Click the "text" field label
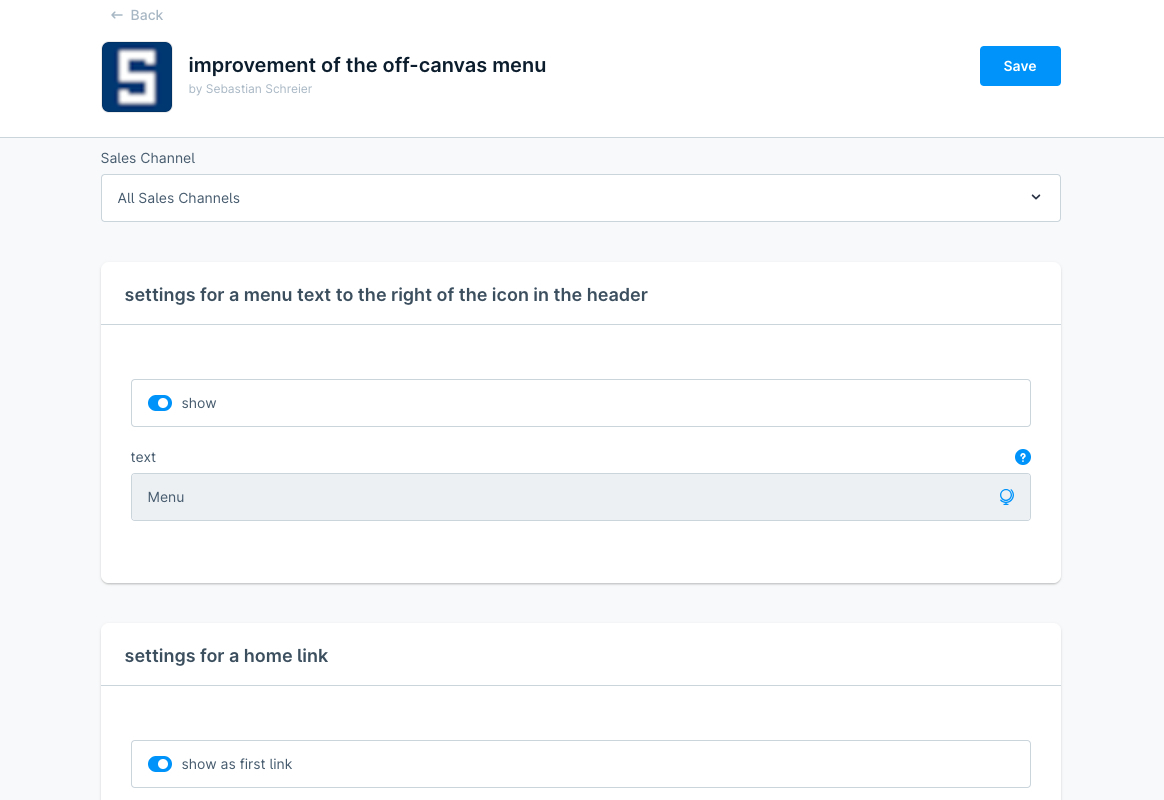Viewport: 1164px width, 800px height. (144, 457)
